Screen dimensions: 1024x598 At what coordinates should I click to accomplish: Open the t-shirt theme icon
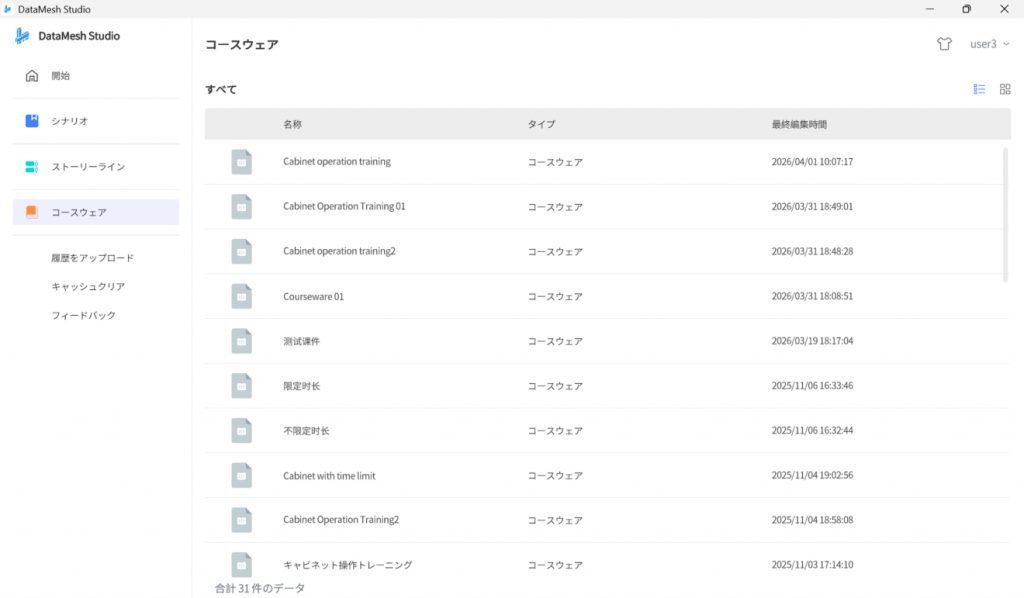tap(944, 44)
